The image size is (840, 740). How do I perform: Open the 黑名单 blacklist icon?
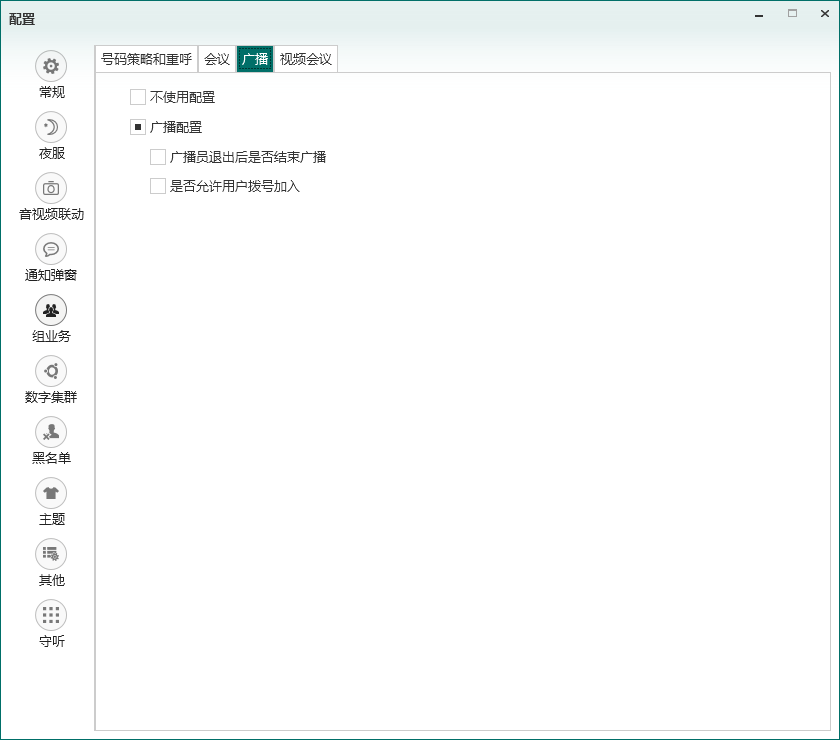click(51, 432)
